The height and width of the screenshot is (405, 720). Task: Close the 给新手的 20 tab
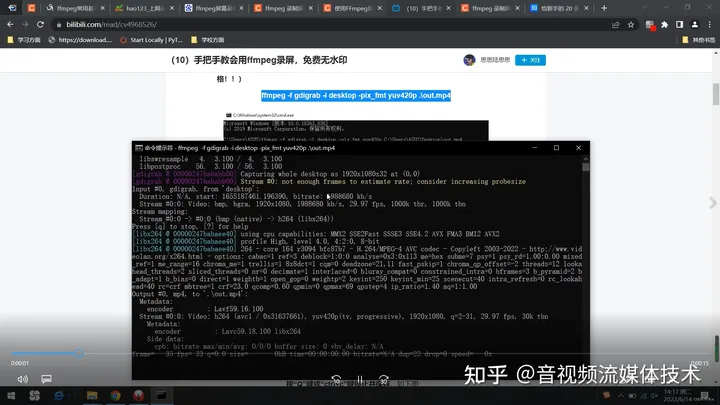click(x=586, y=8)
